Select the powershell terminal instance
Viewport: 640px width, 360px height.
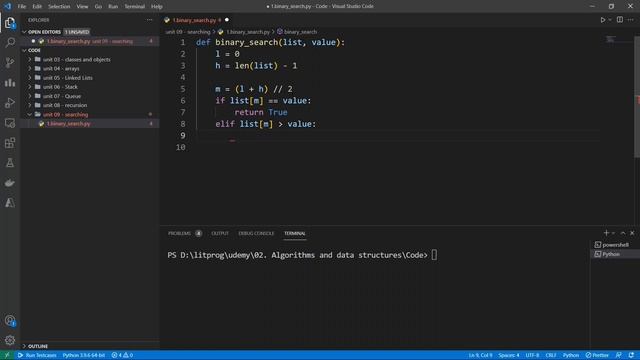615,244
